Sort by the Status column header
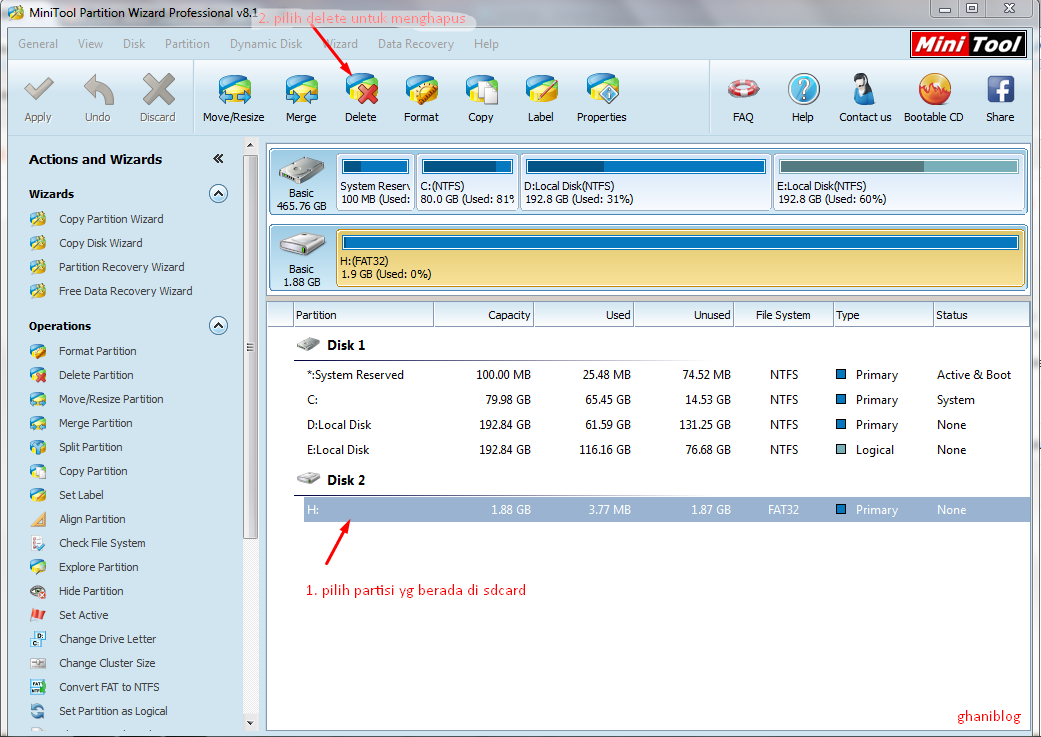1041x737 pixels. (981, 315)
